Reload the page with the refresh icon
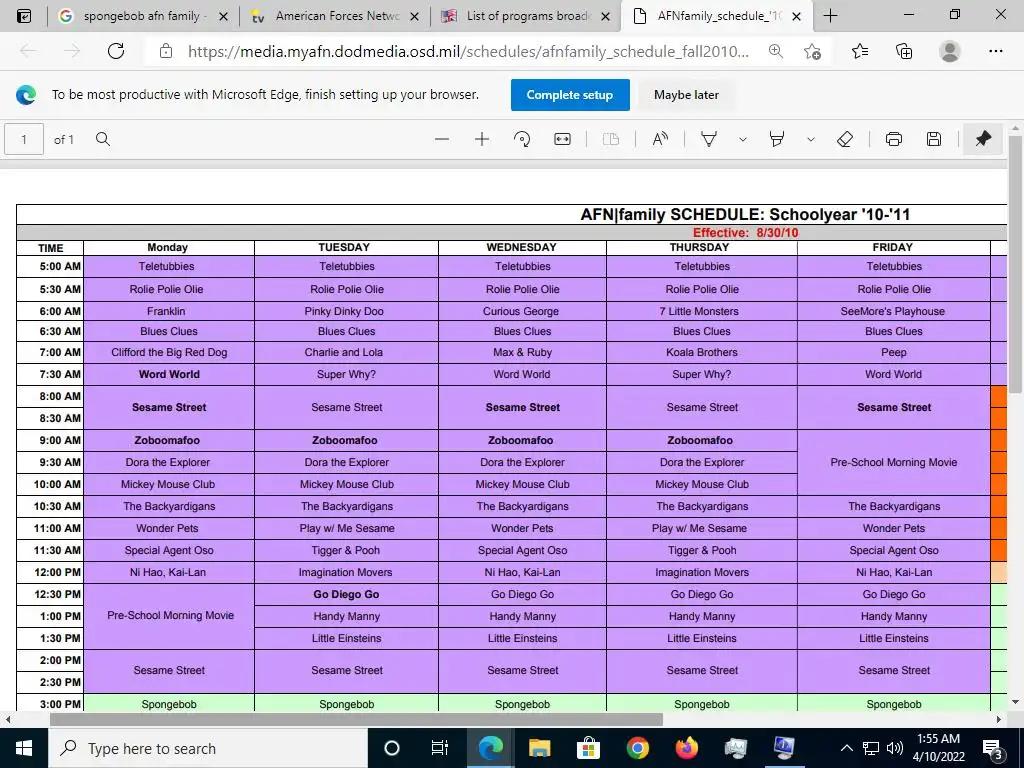The image size is (1024, 768). 116,51
